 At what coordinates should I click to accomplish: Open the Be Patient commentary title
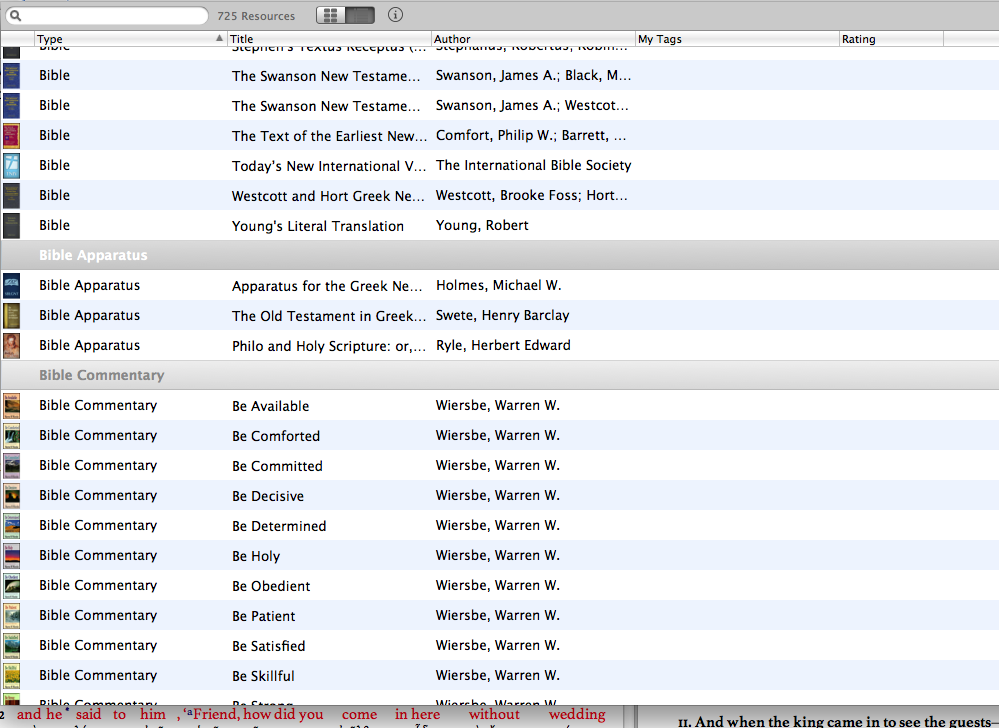[264, 616]
